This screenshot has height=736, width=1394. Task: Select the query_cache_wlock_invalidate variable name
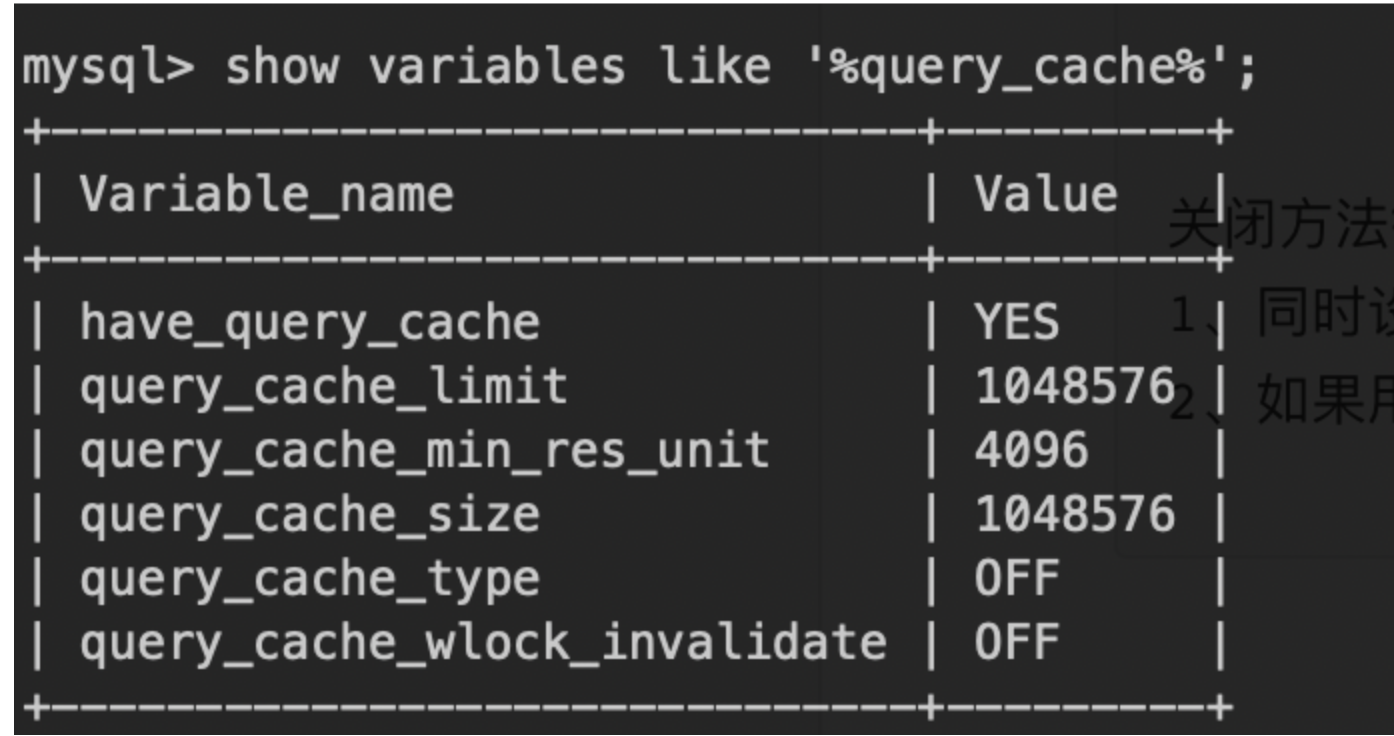(483, 643)
